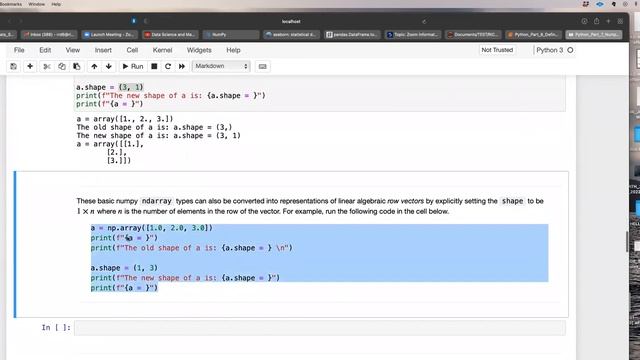
Task: Click the localhost address bar
Action: pos(291,21)
